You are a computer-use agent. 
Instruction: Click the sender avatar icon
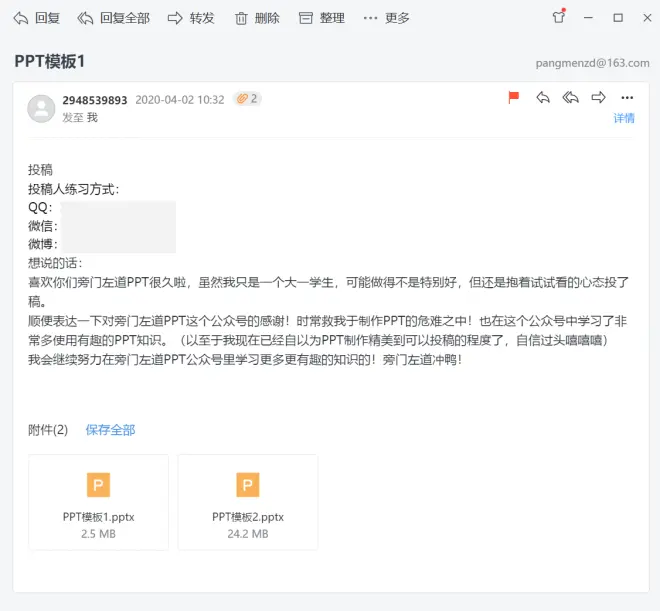click(x=41, y=109)
